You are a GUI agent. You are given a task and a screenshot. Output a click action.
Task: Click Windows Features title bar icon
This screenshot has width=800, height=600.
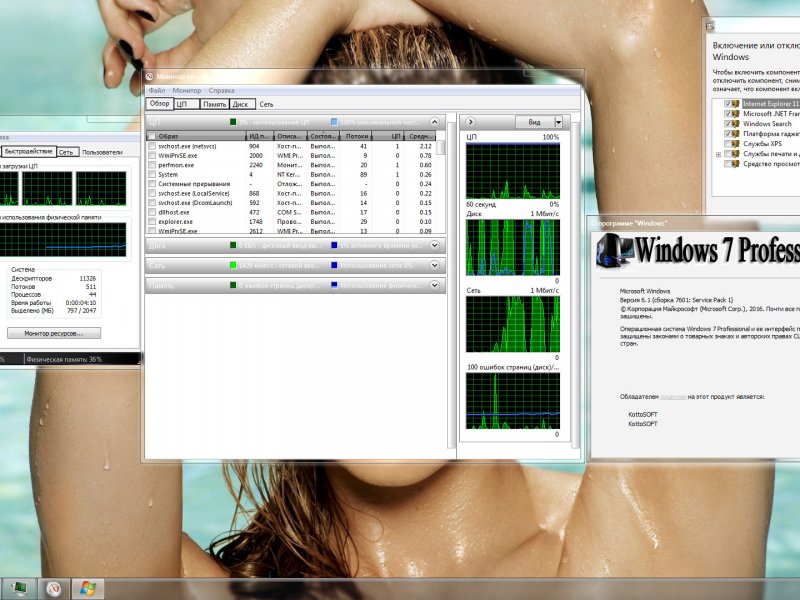[x=710, y=26]
